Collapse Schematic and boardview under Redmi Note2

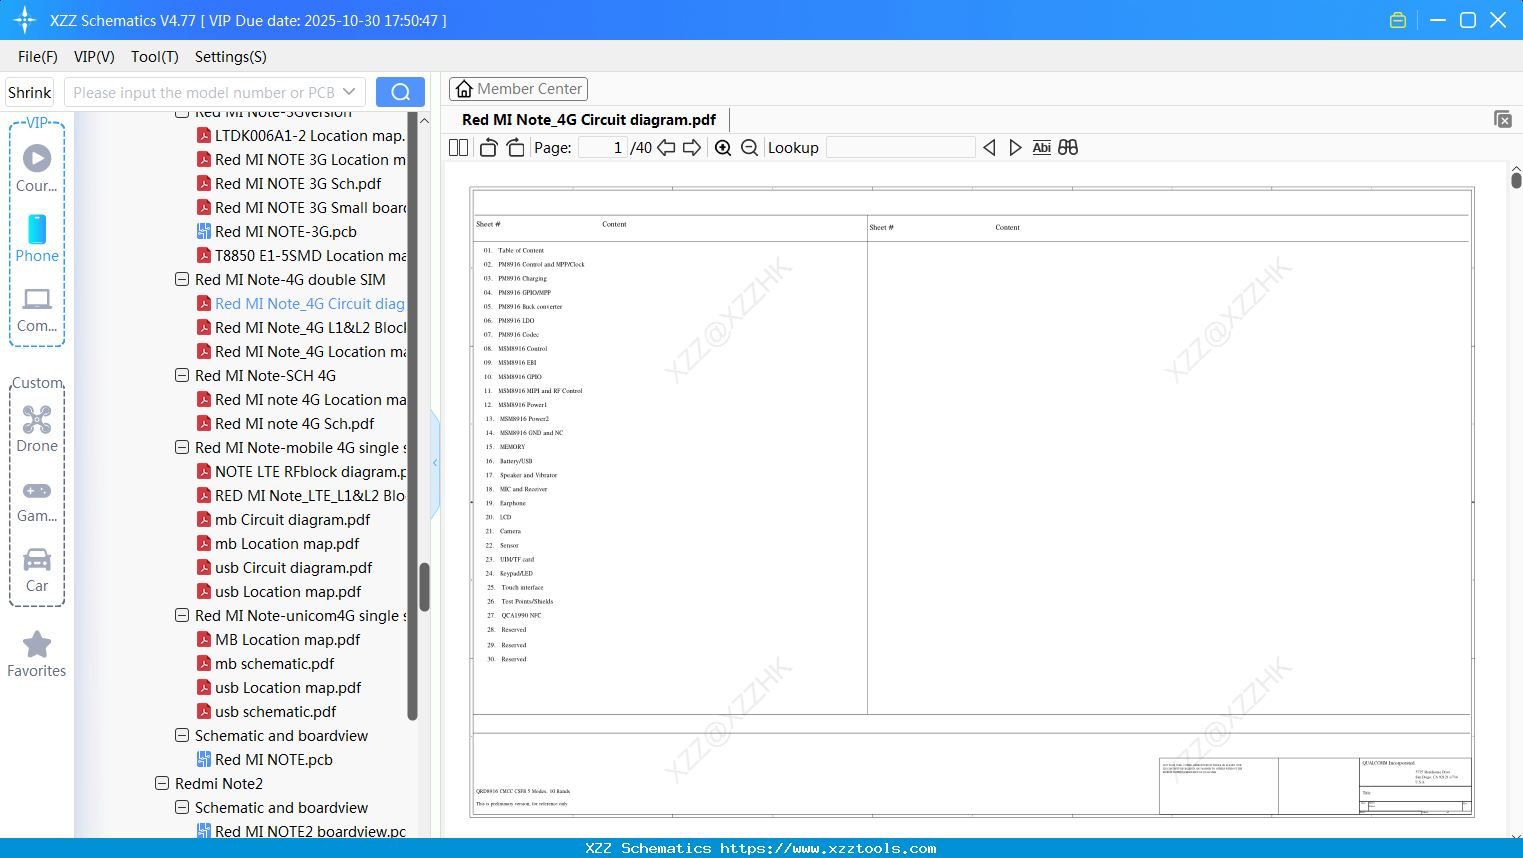tap(182, 808)
